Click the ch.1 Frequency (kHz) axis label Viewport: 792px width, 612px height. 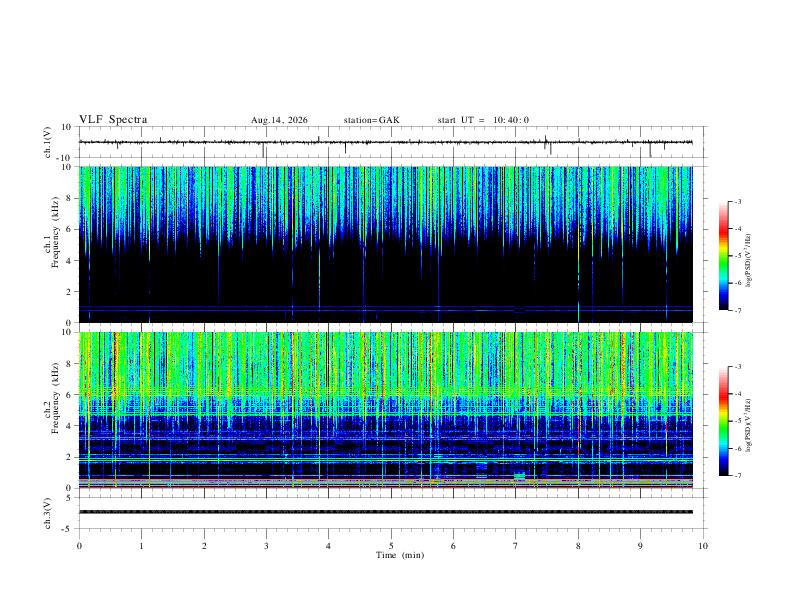52,244
